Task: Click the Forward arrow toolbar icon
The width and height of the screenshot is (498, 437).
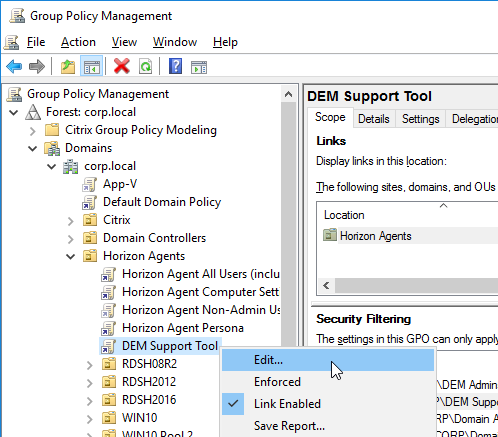Action: 37,67
